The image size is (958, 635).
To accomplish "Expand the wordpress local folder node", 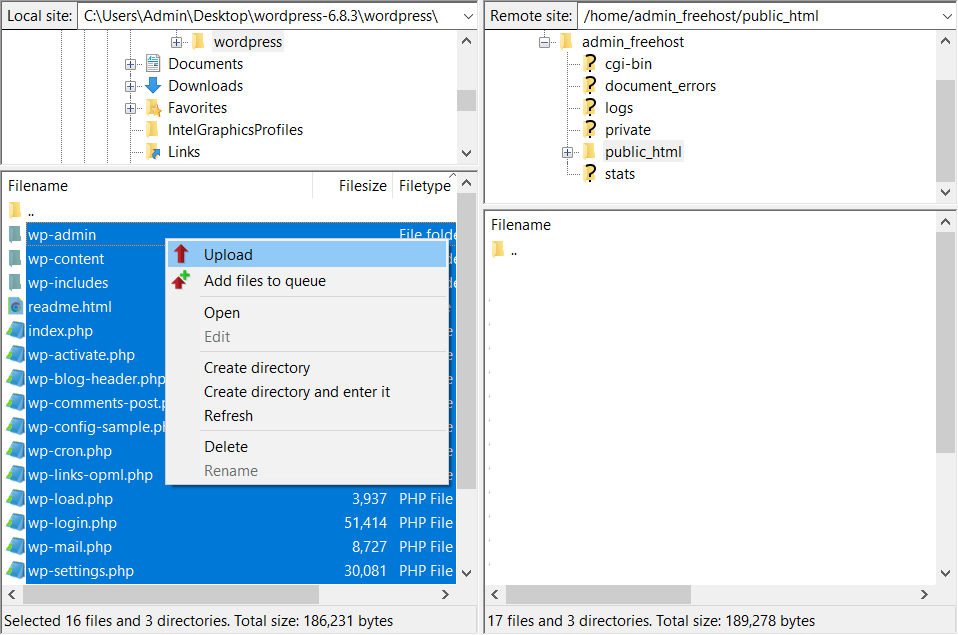I will 176,42.
